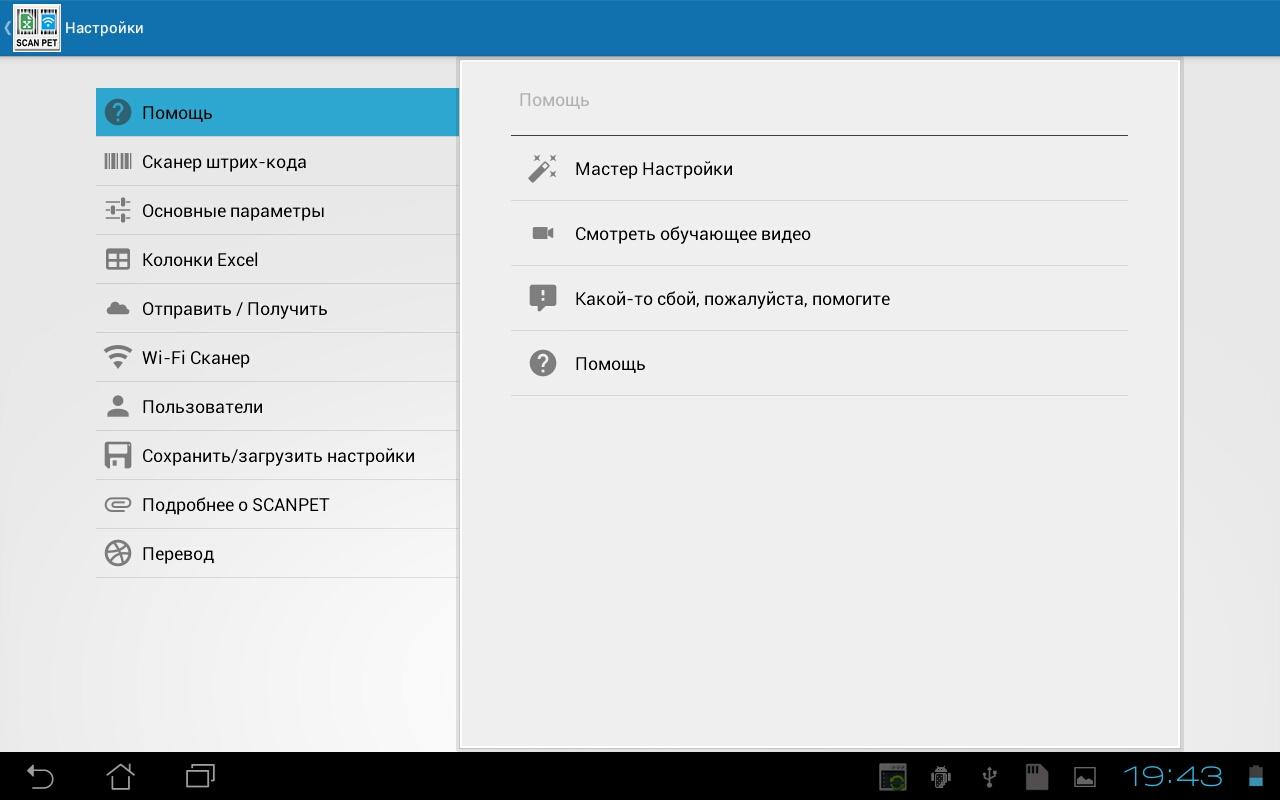Click the barcode icon for Сканер штрих-кода
The image size is (1280, 800).
tap(118, 161)
